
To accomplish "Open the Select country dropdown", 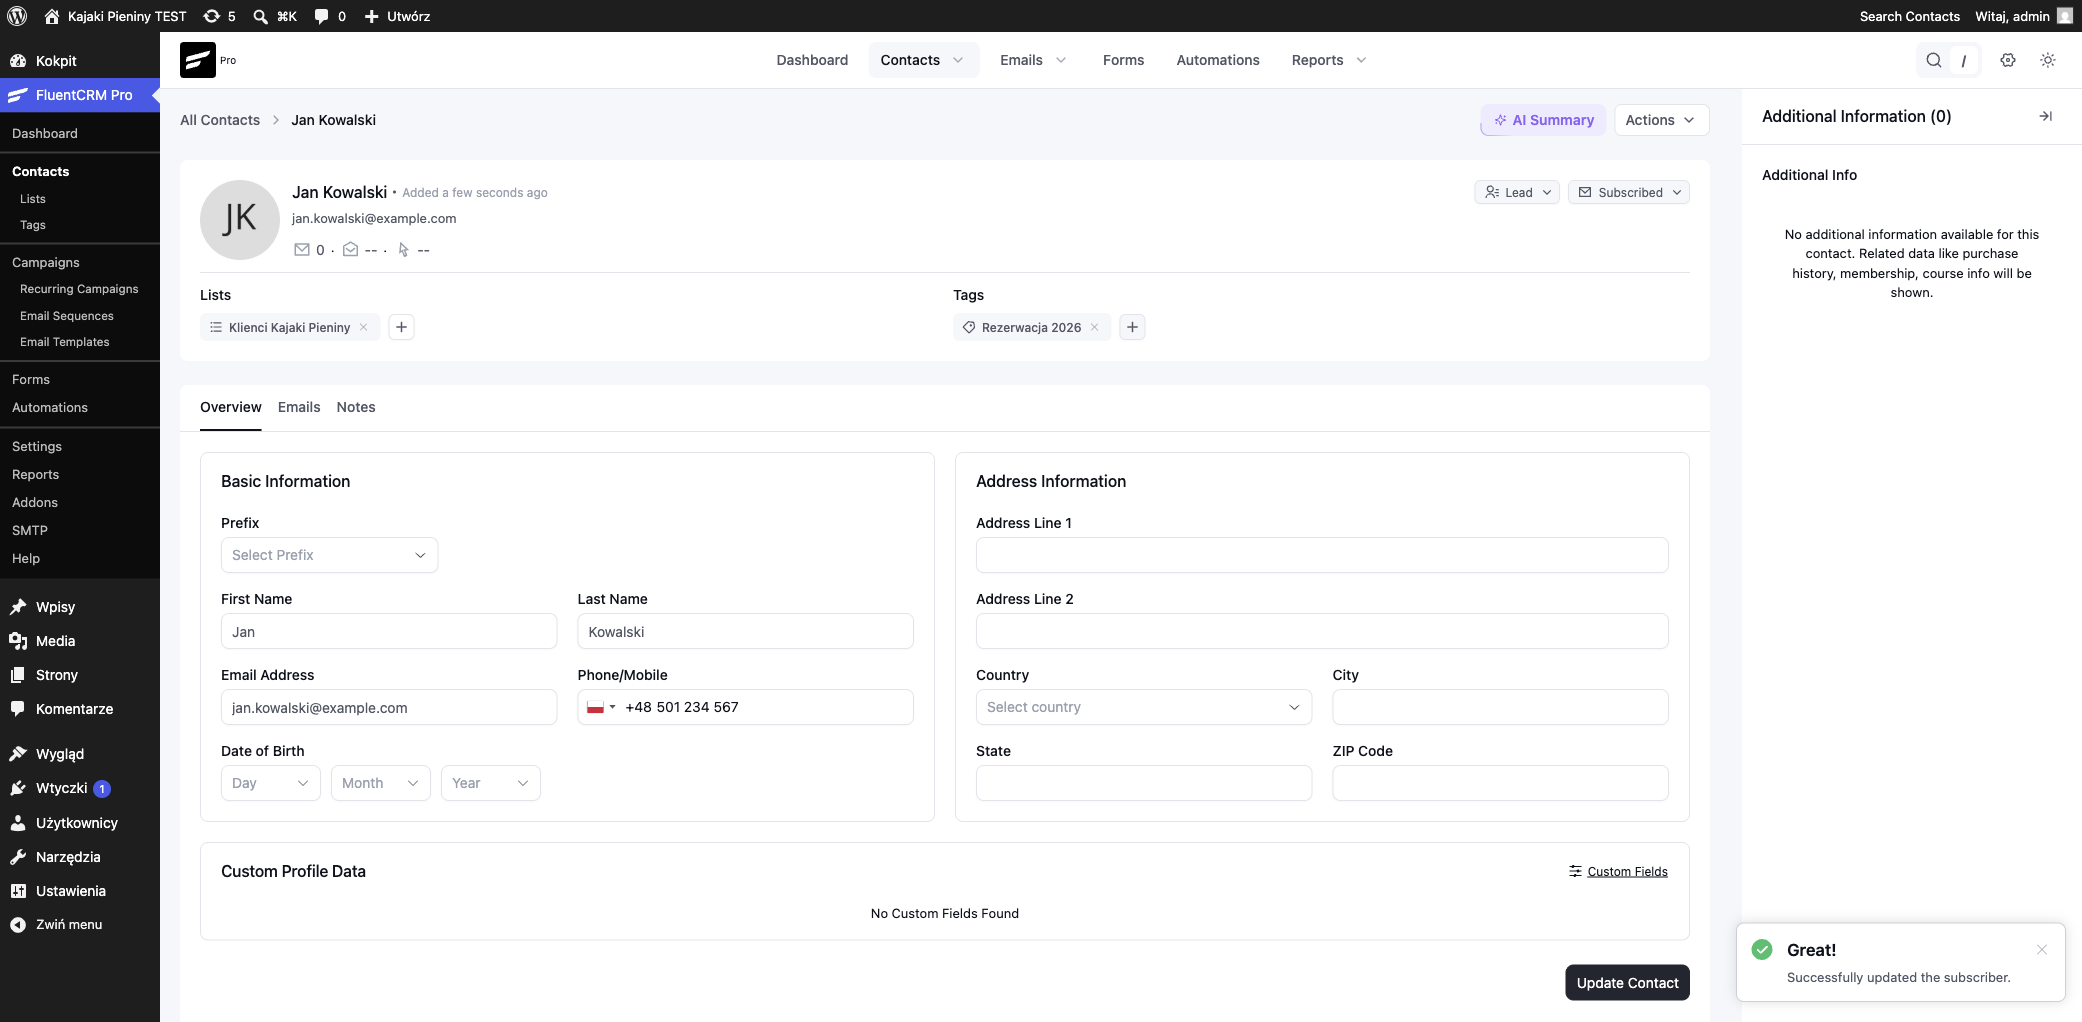I will [1143, 707].
